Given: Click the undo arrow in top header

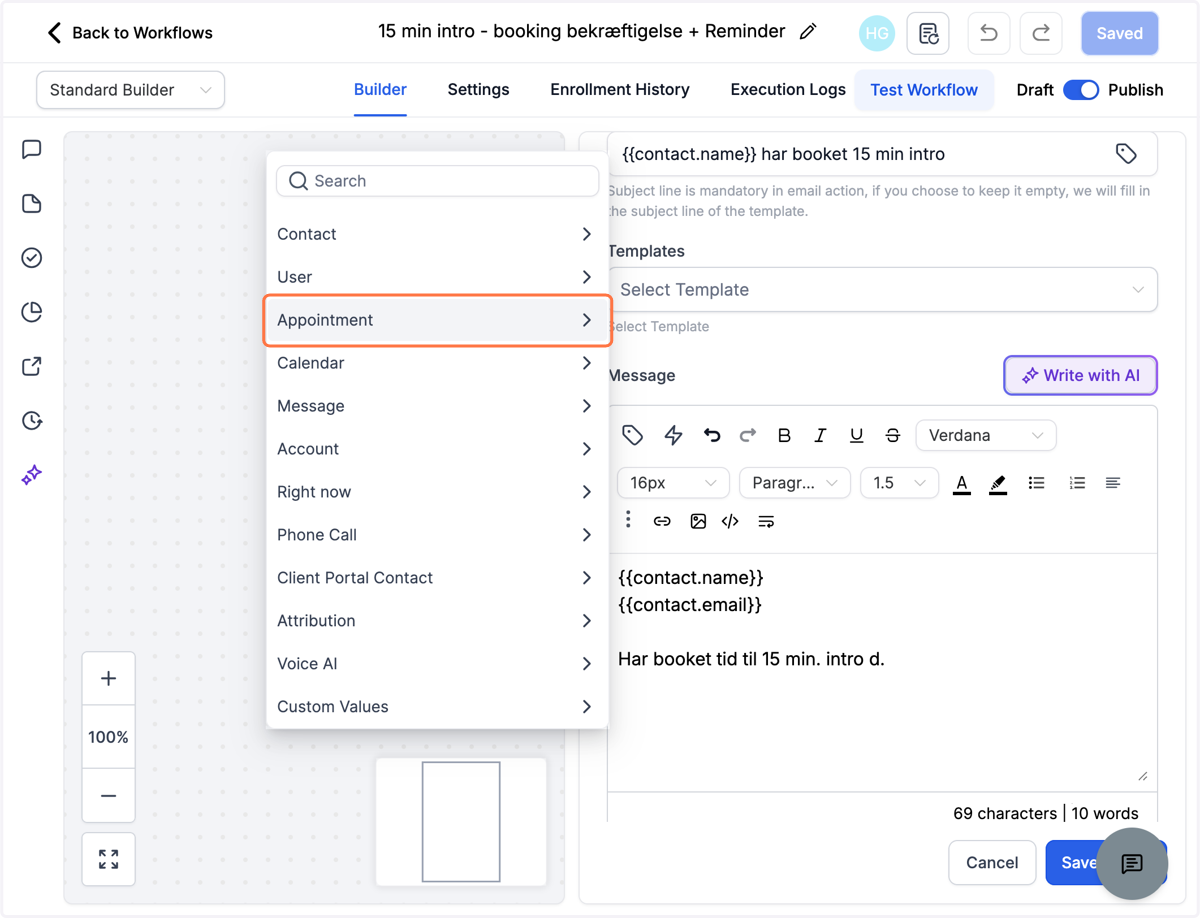Looking at the screenshot, I should pos(989,34).
